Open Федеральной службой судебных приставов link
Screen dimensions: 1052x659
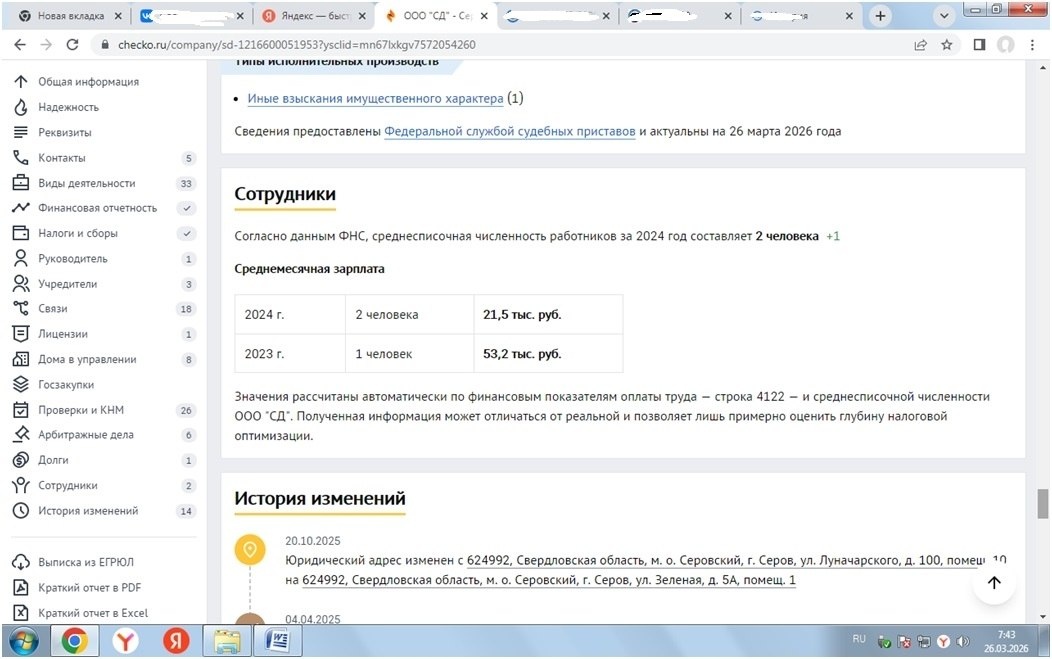pyautogui.click(x=510, y=132)
